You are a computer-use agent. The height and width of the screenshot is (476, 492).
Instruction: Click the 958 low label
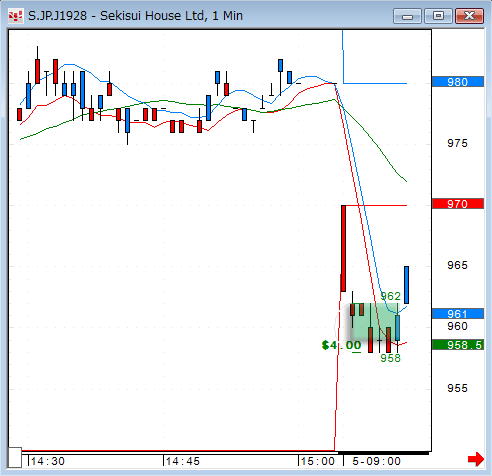click(x=390, y=358)
